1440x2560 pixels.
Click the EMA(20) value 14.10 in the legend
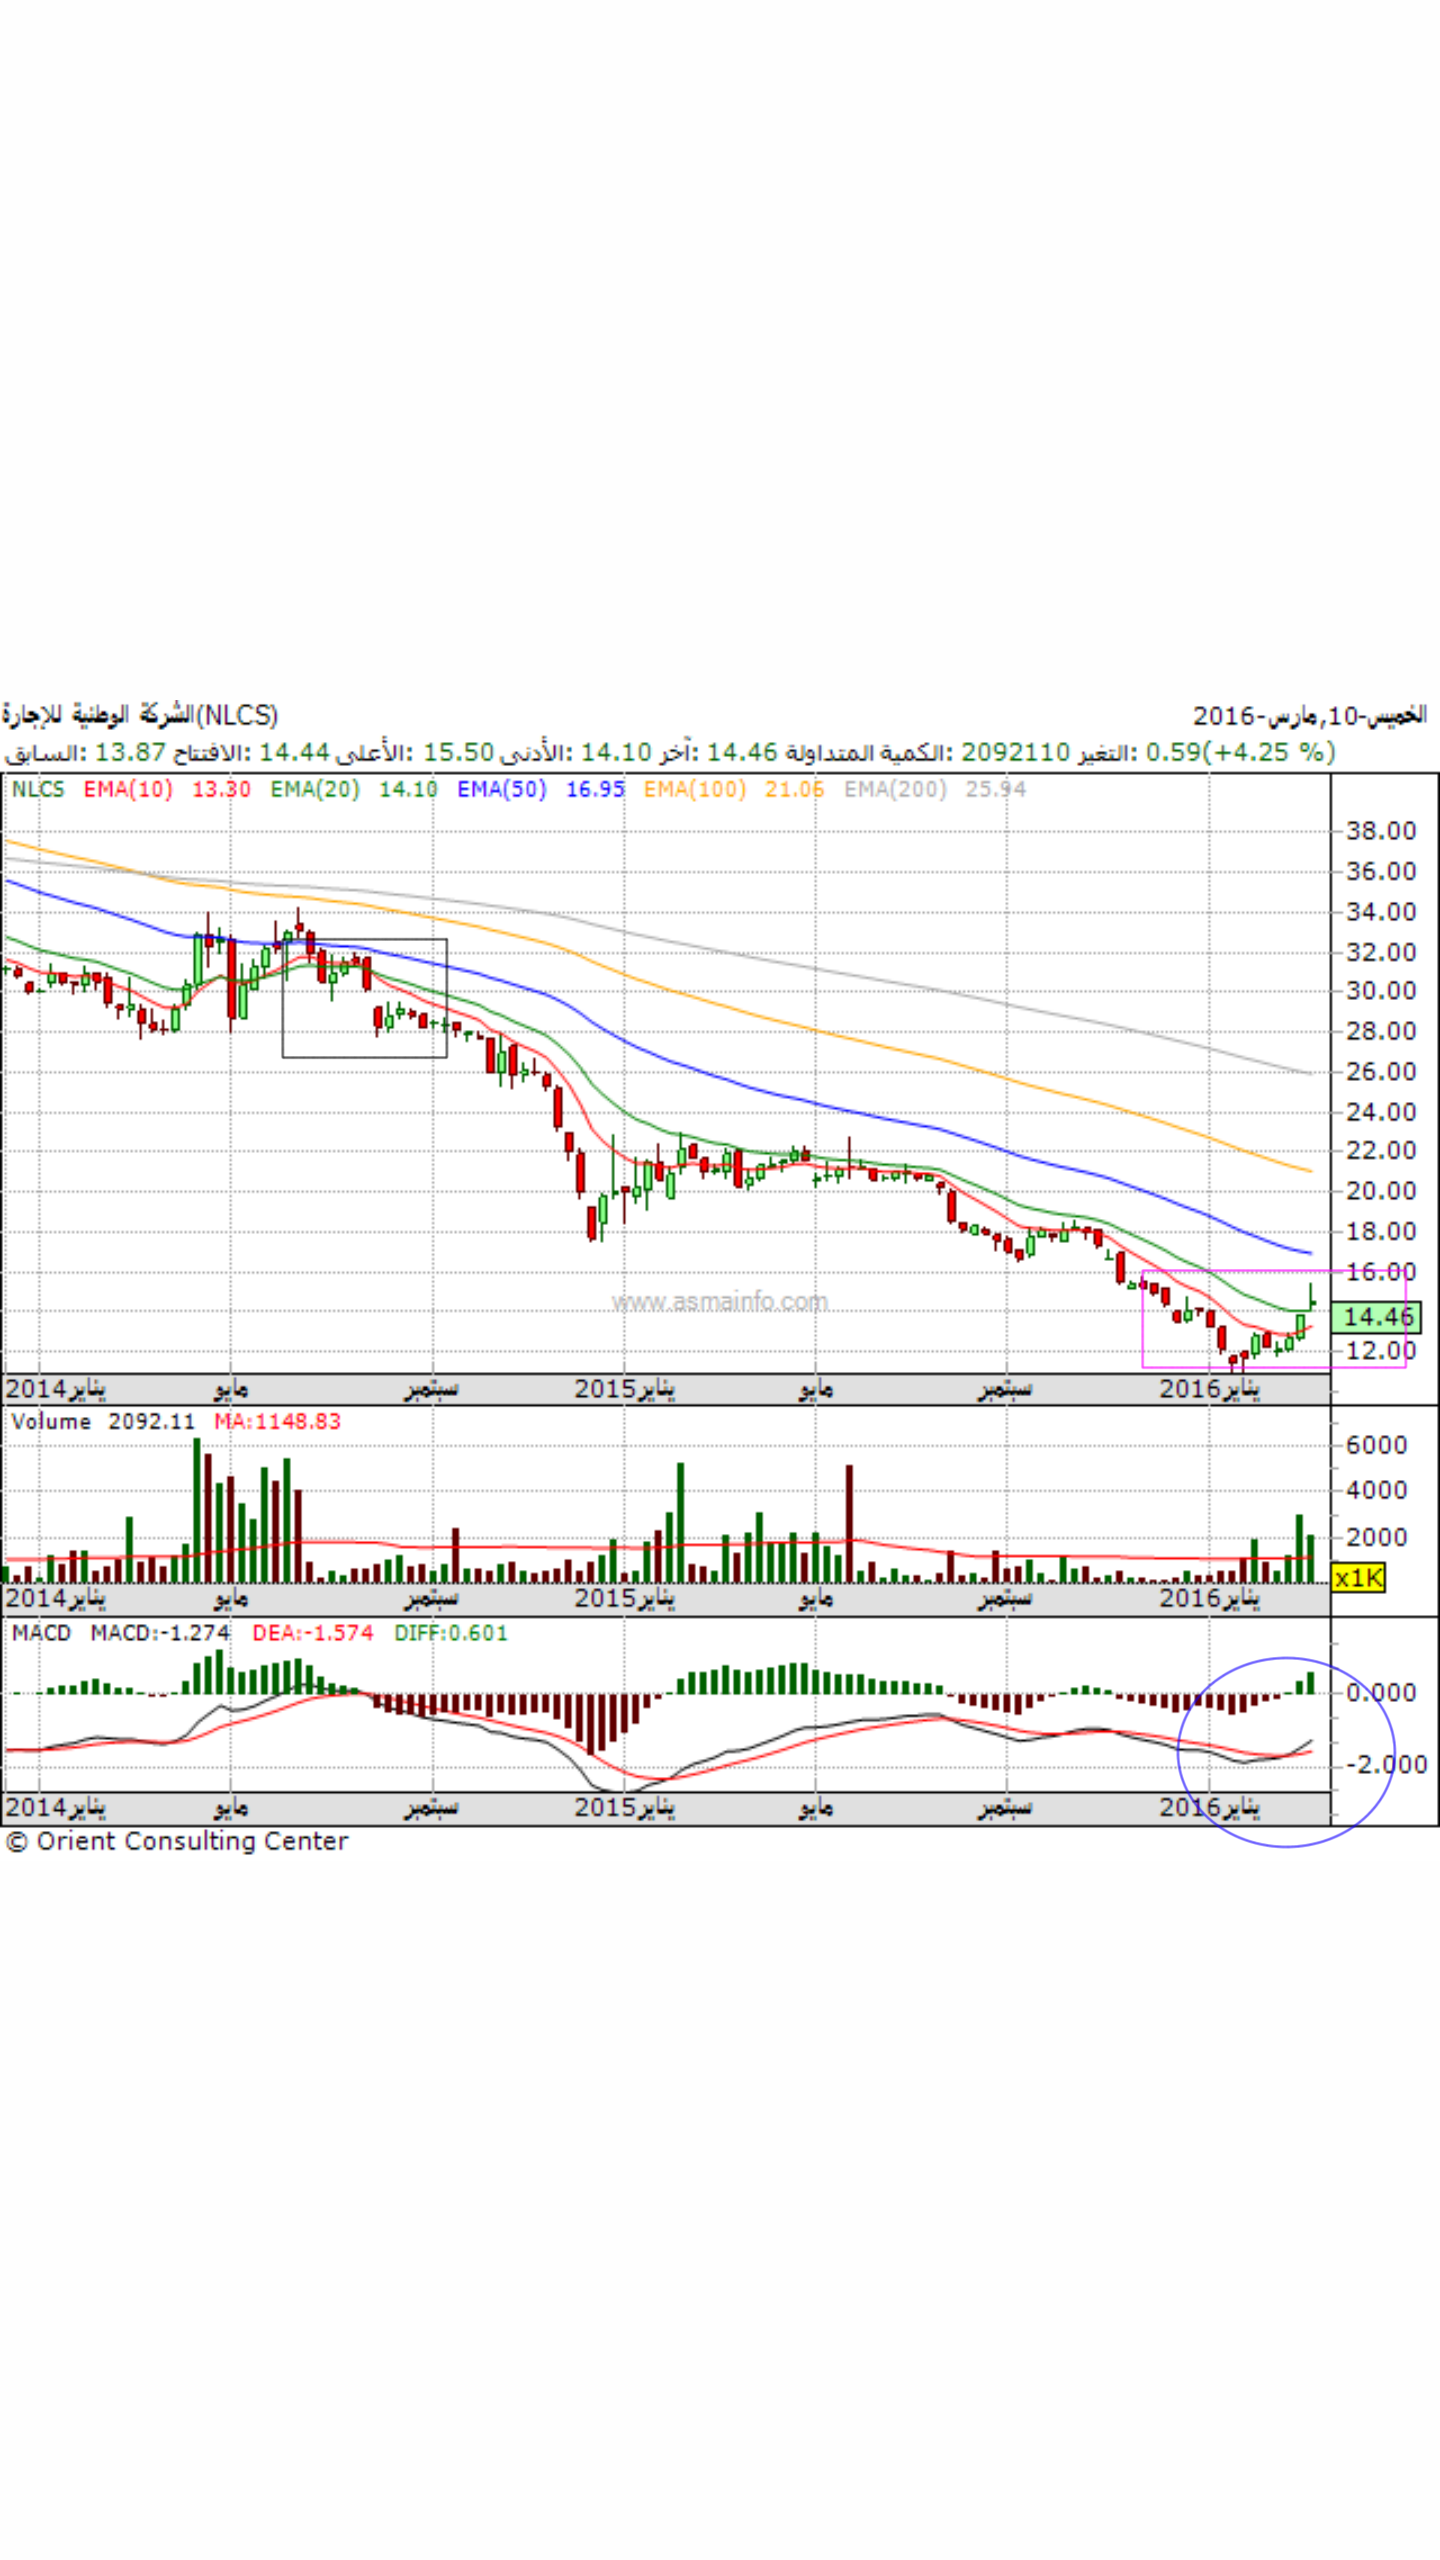(408, 789)
